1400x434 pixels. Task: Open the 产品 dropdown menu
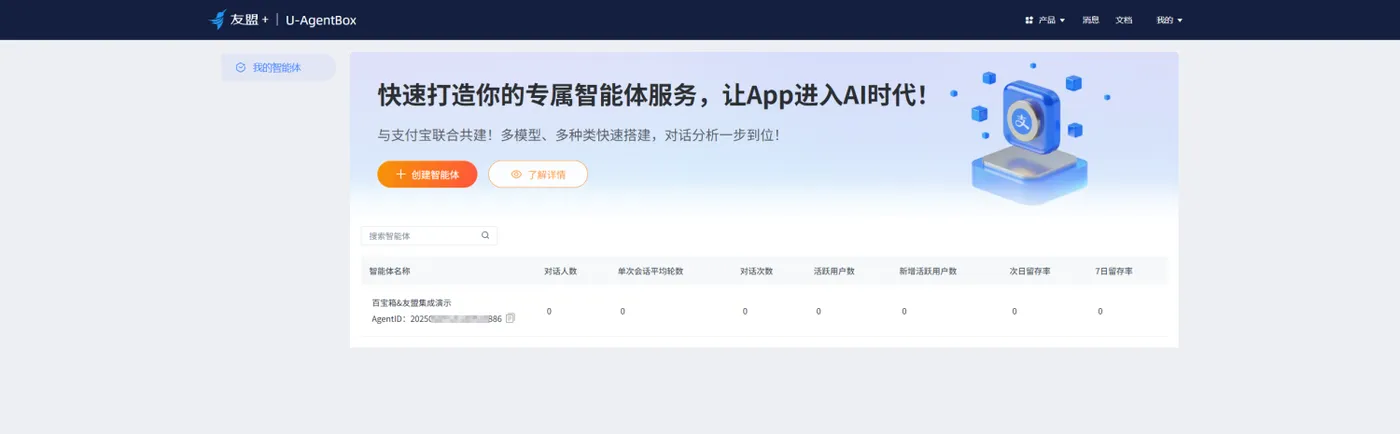(1045, 20)
